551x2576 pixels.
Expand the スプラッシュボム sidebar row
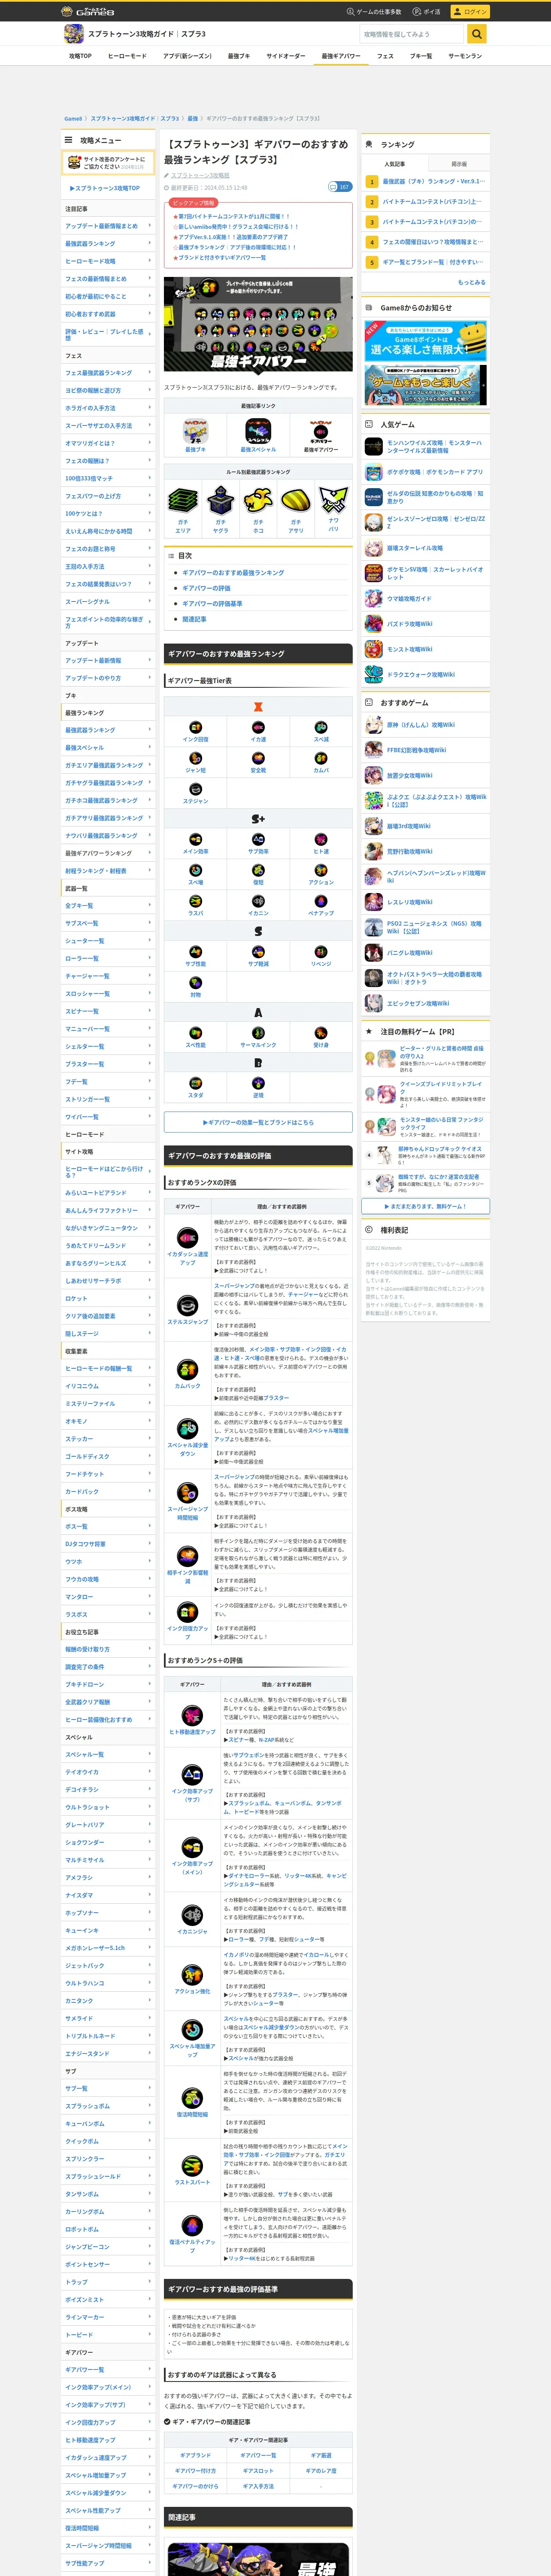coord(108,2106)
